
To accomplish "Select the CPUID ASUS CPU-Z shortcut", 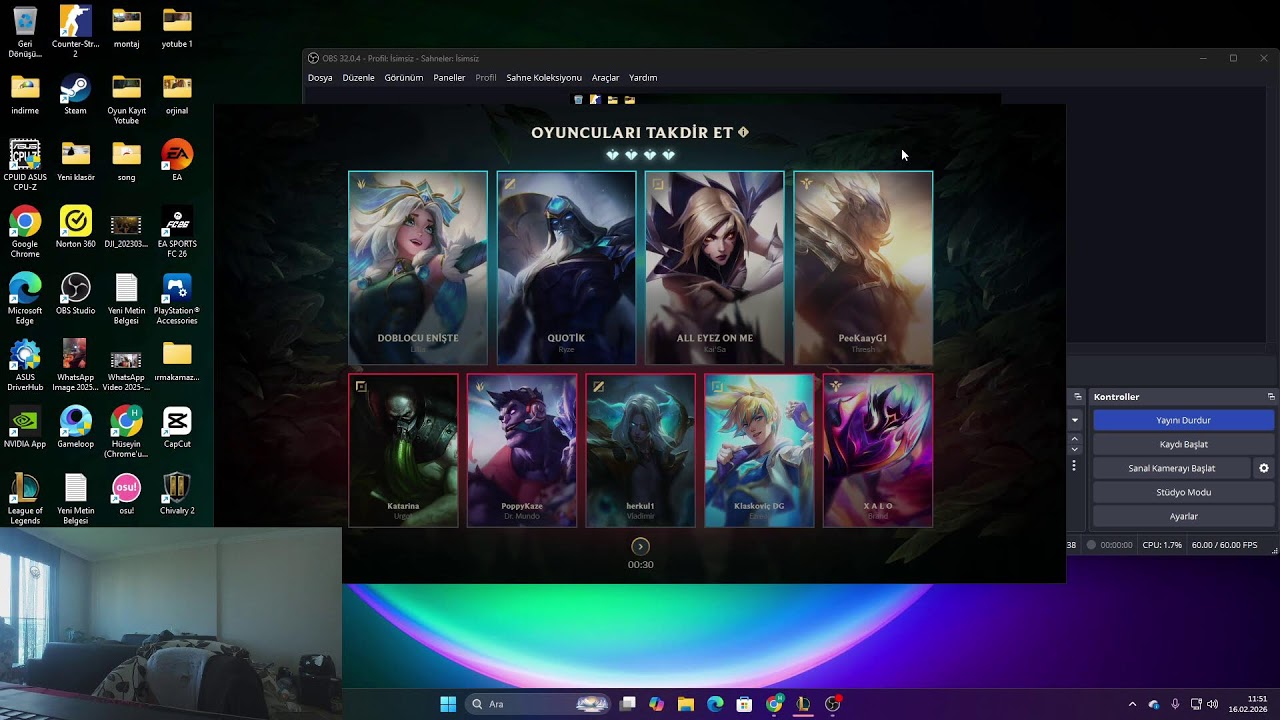I will coord(25,166).
